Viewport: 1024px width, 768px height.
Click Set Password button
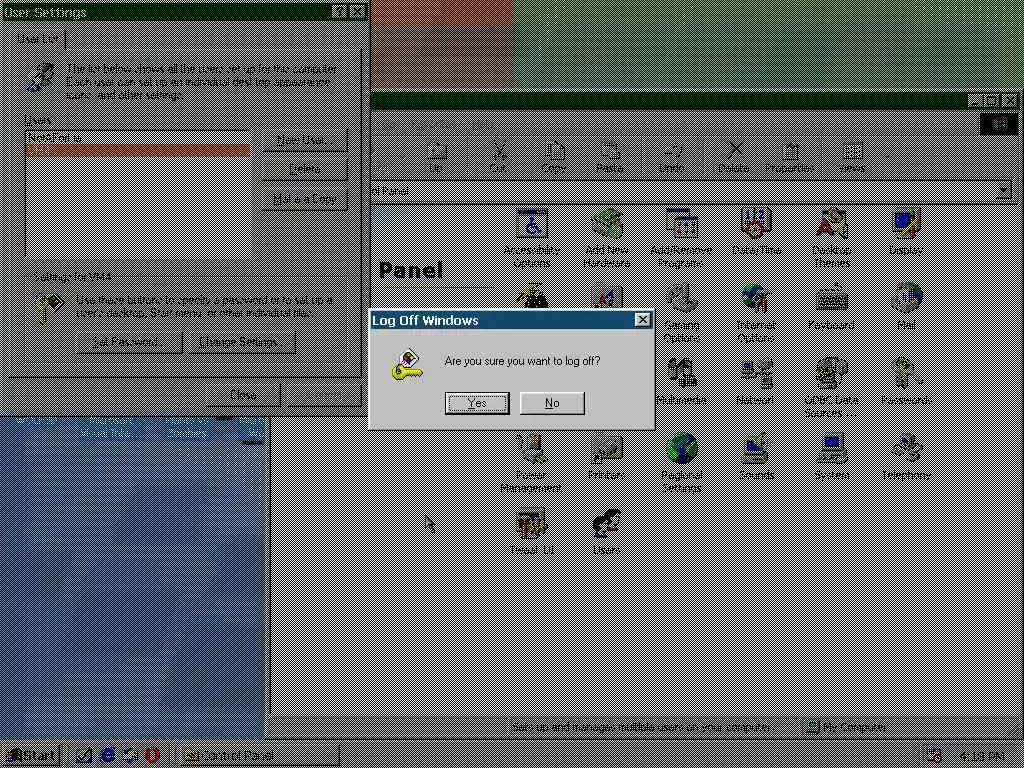coord(129,342)
